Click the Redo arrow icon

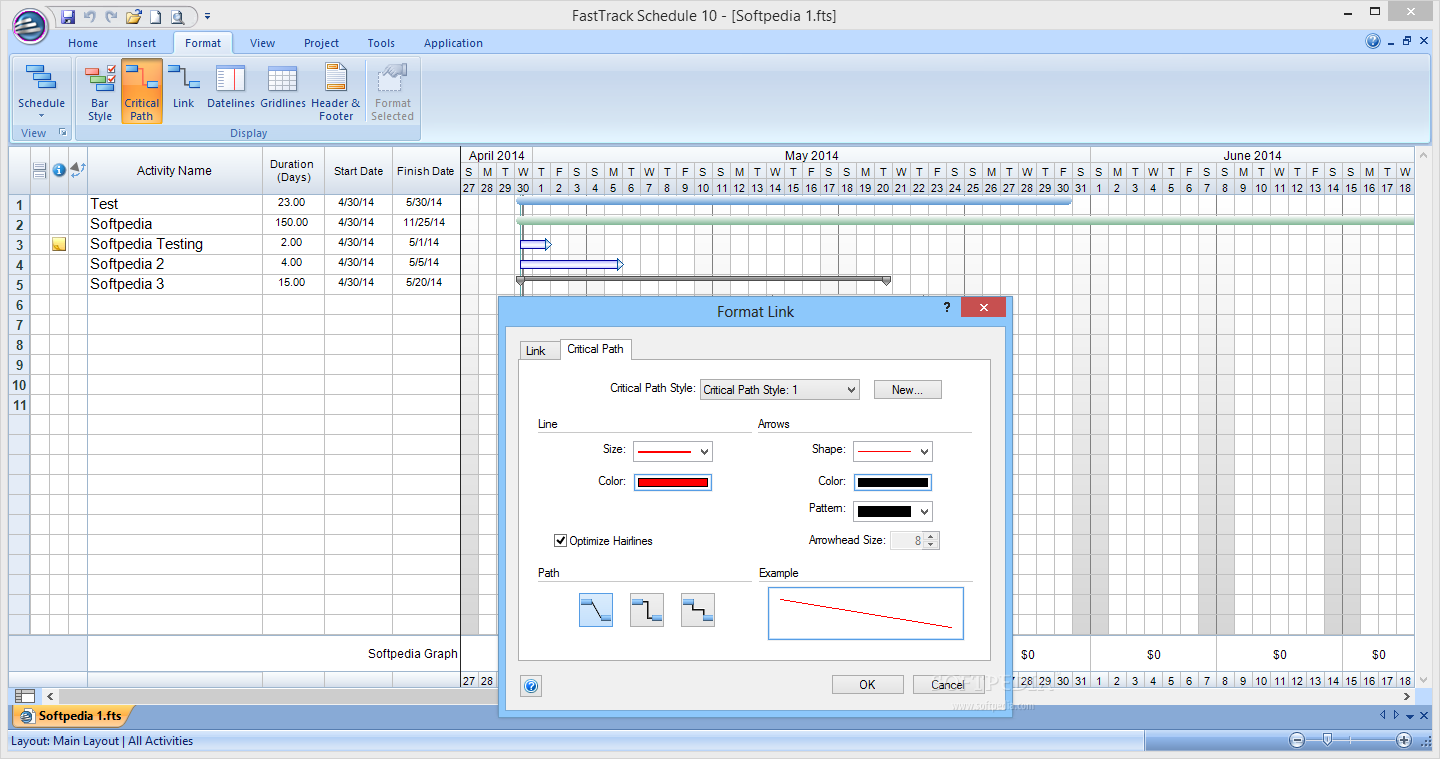(111, 16)
